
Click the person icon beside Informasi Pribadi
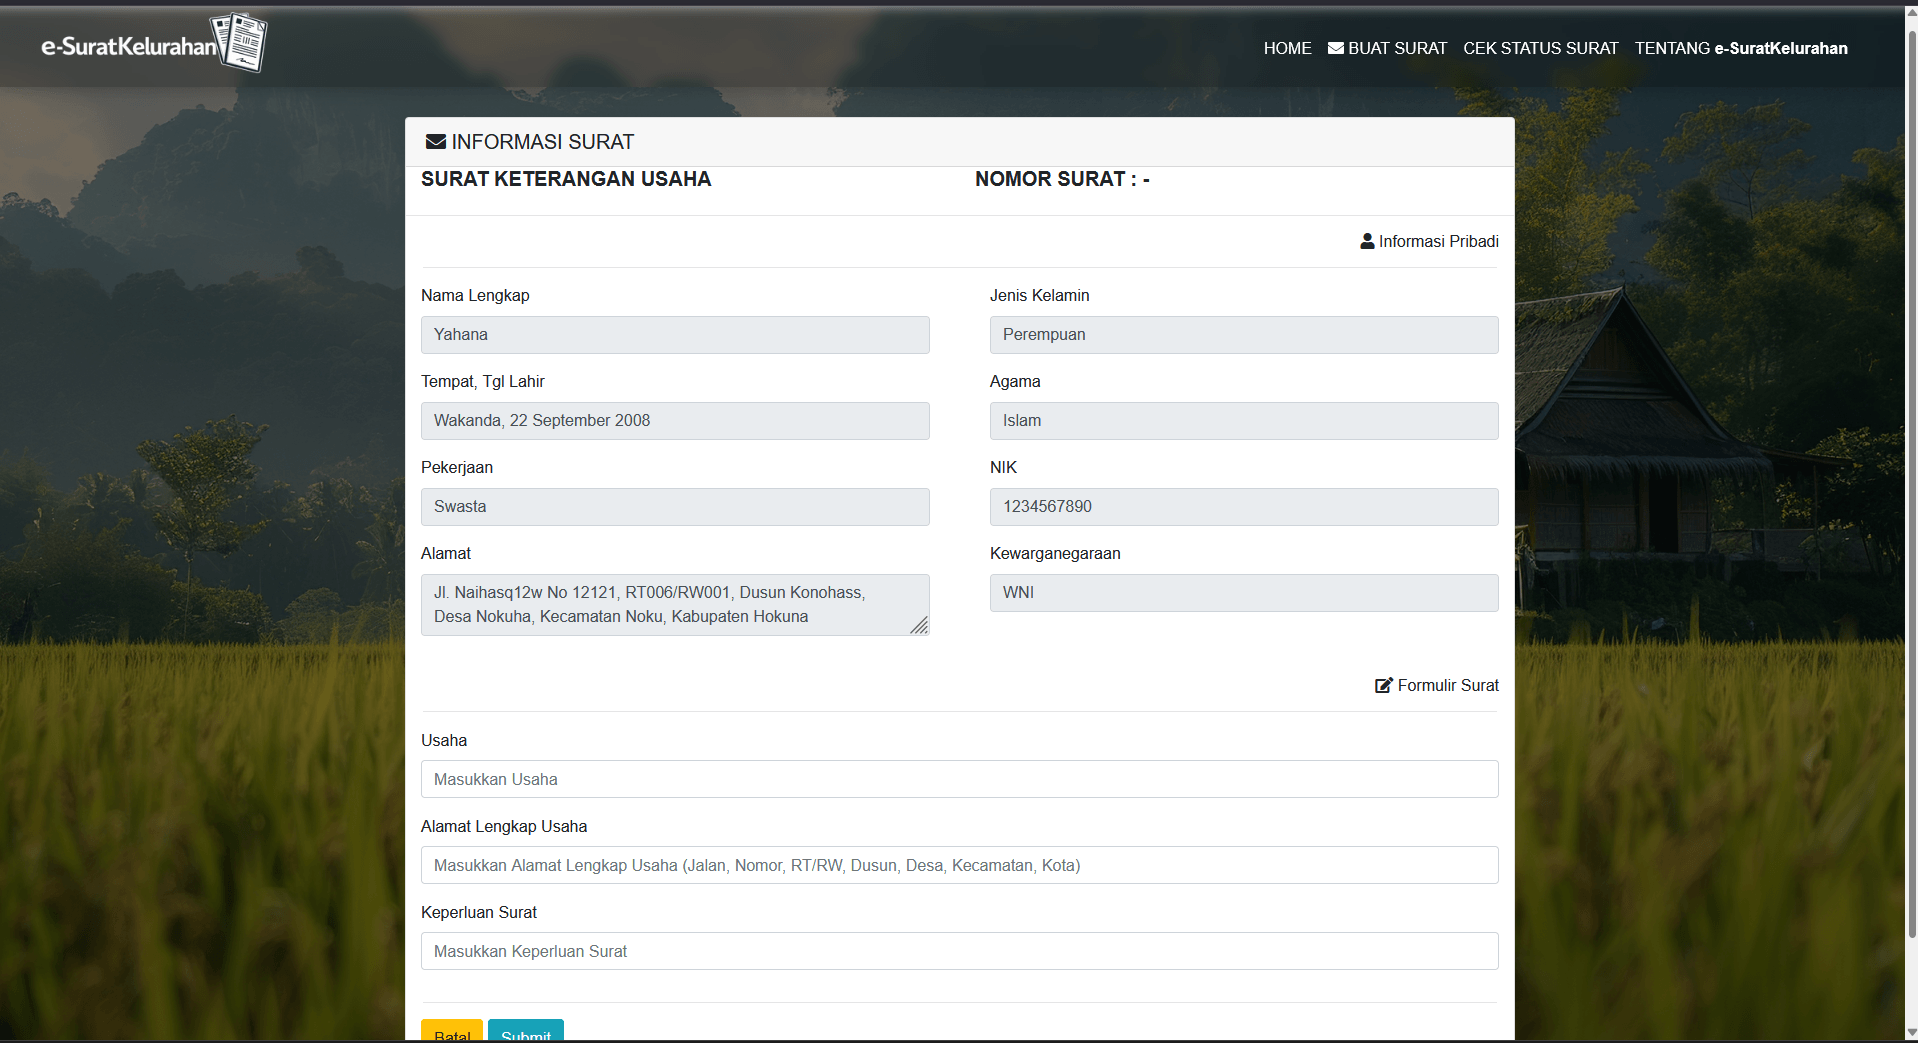pyautogui.click(x=1367, y=241)
